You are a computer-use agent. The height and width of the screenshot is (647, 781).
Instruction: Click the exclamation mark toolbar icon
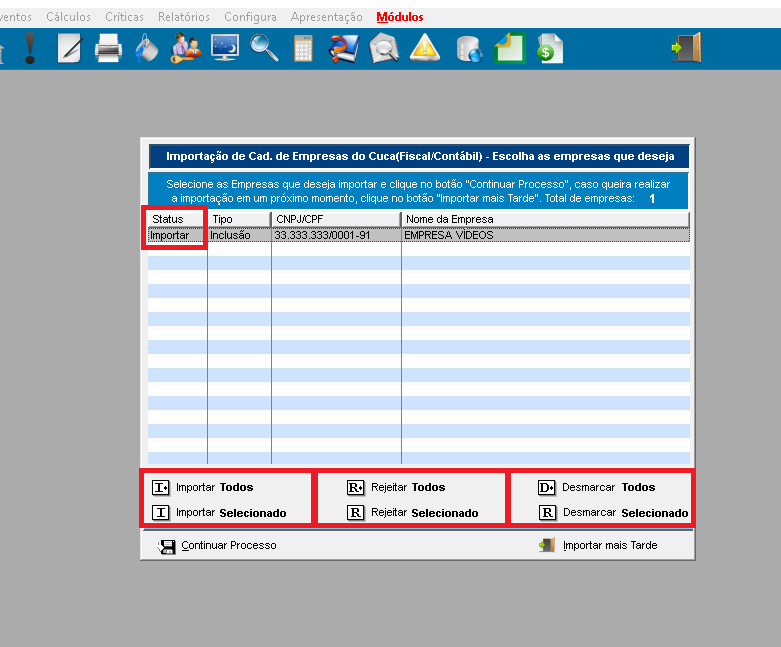(x=30, y=48)
